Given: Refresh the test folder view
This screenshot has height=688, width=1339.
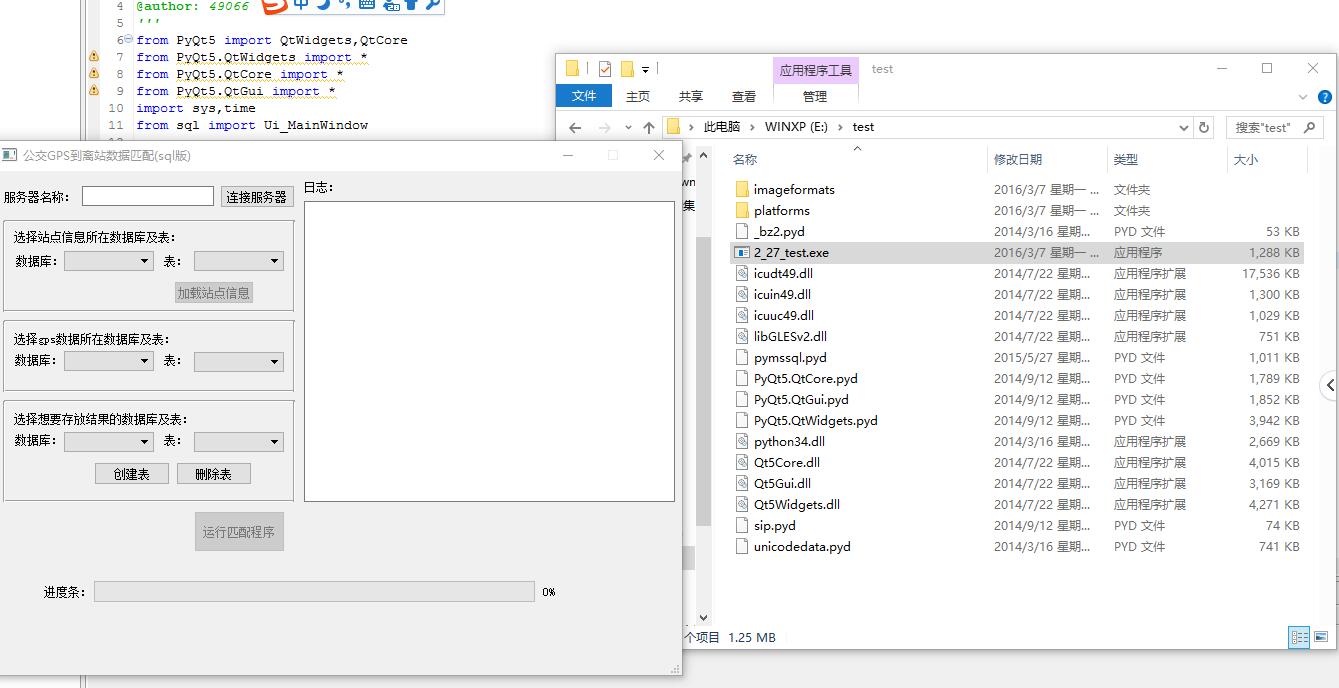Looking at the screenshot, I should (x=1204, y=128).
